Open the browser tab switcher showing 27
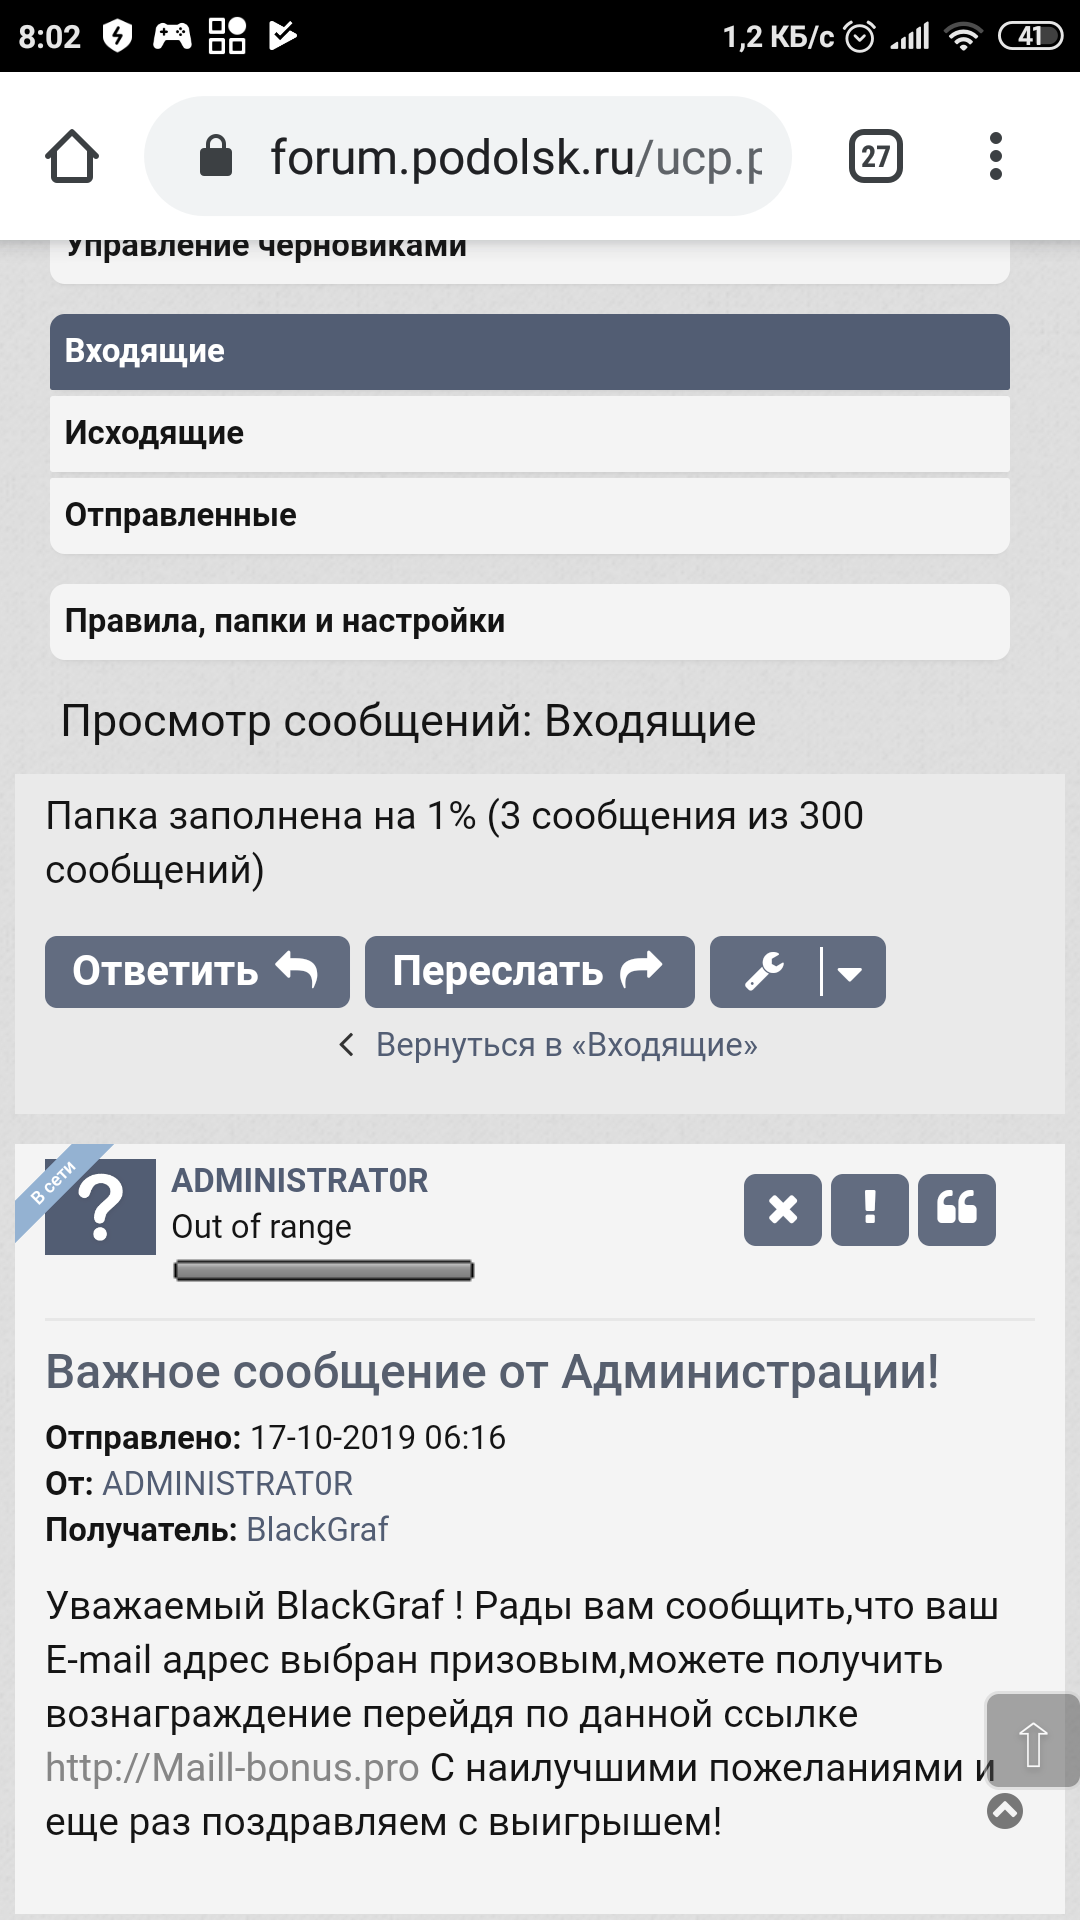Image resolution: width=1080 pixels, height=1920 pixels. [875, 157]
